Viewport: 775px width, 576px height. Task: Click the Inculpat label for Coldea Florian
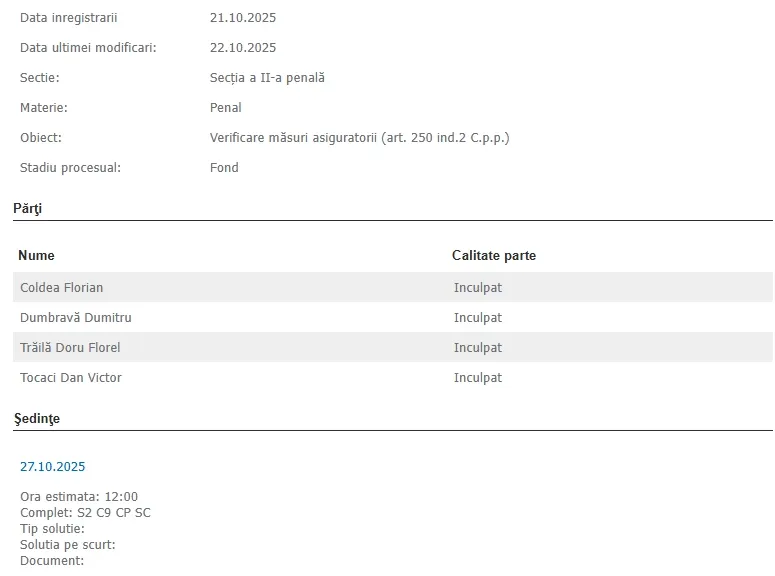[478, 288]
